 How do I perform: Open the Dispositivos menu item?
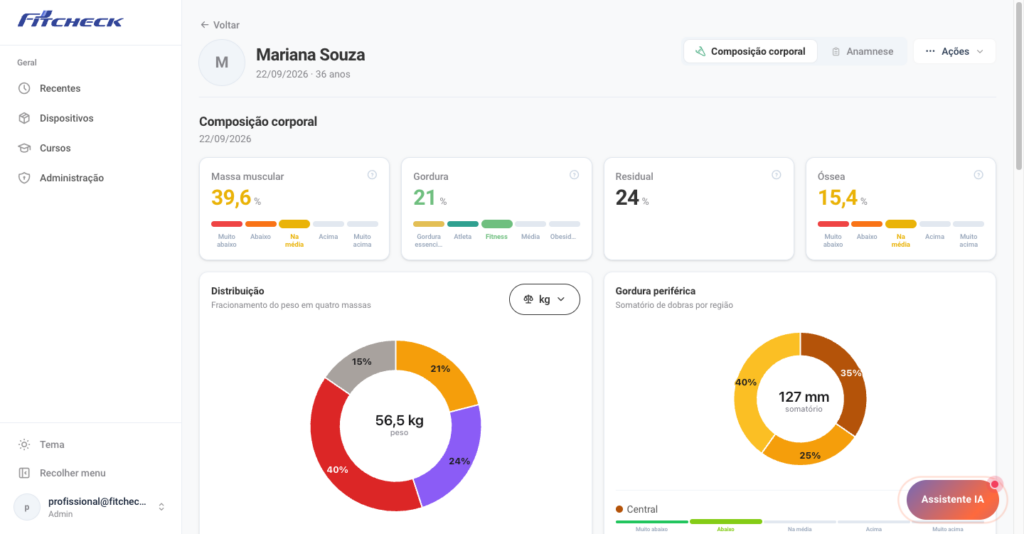tap(91, 118)
